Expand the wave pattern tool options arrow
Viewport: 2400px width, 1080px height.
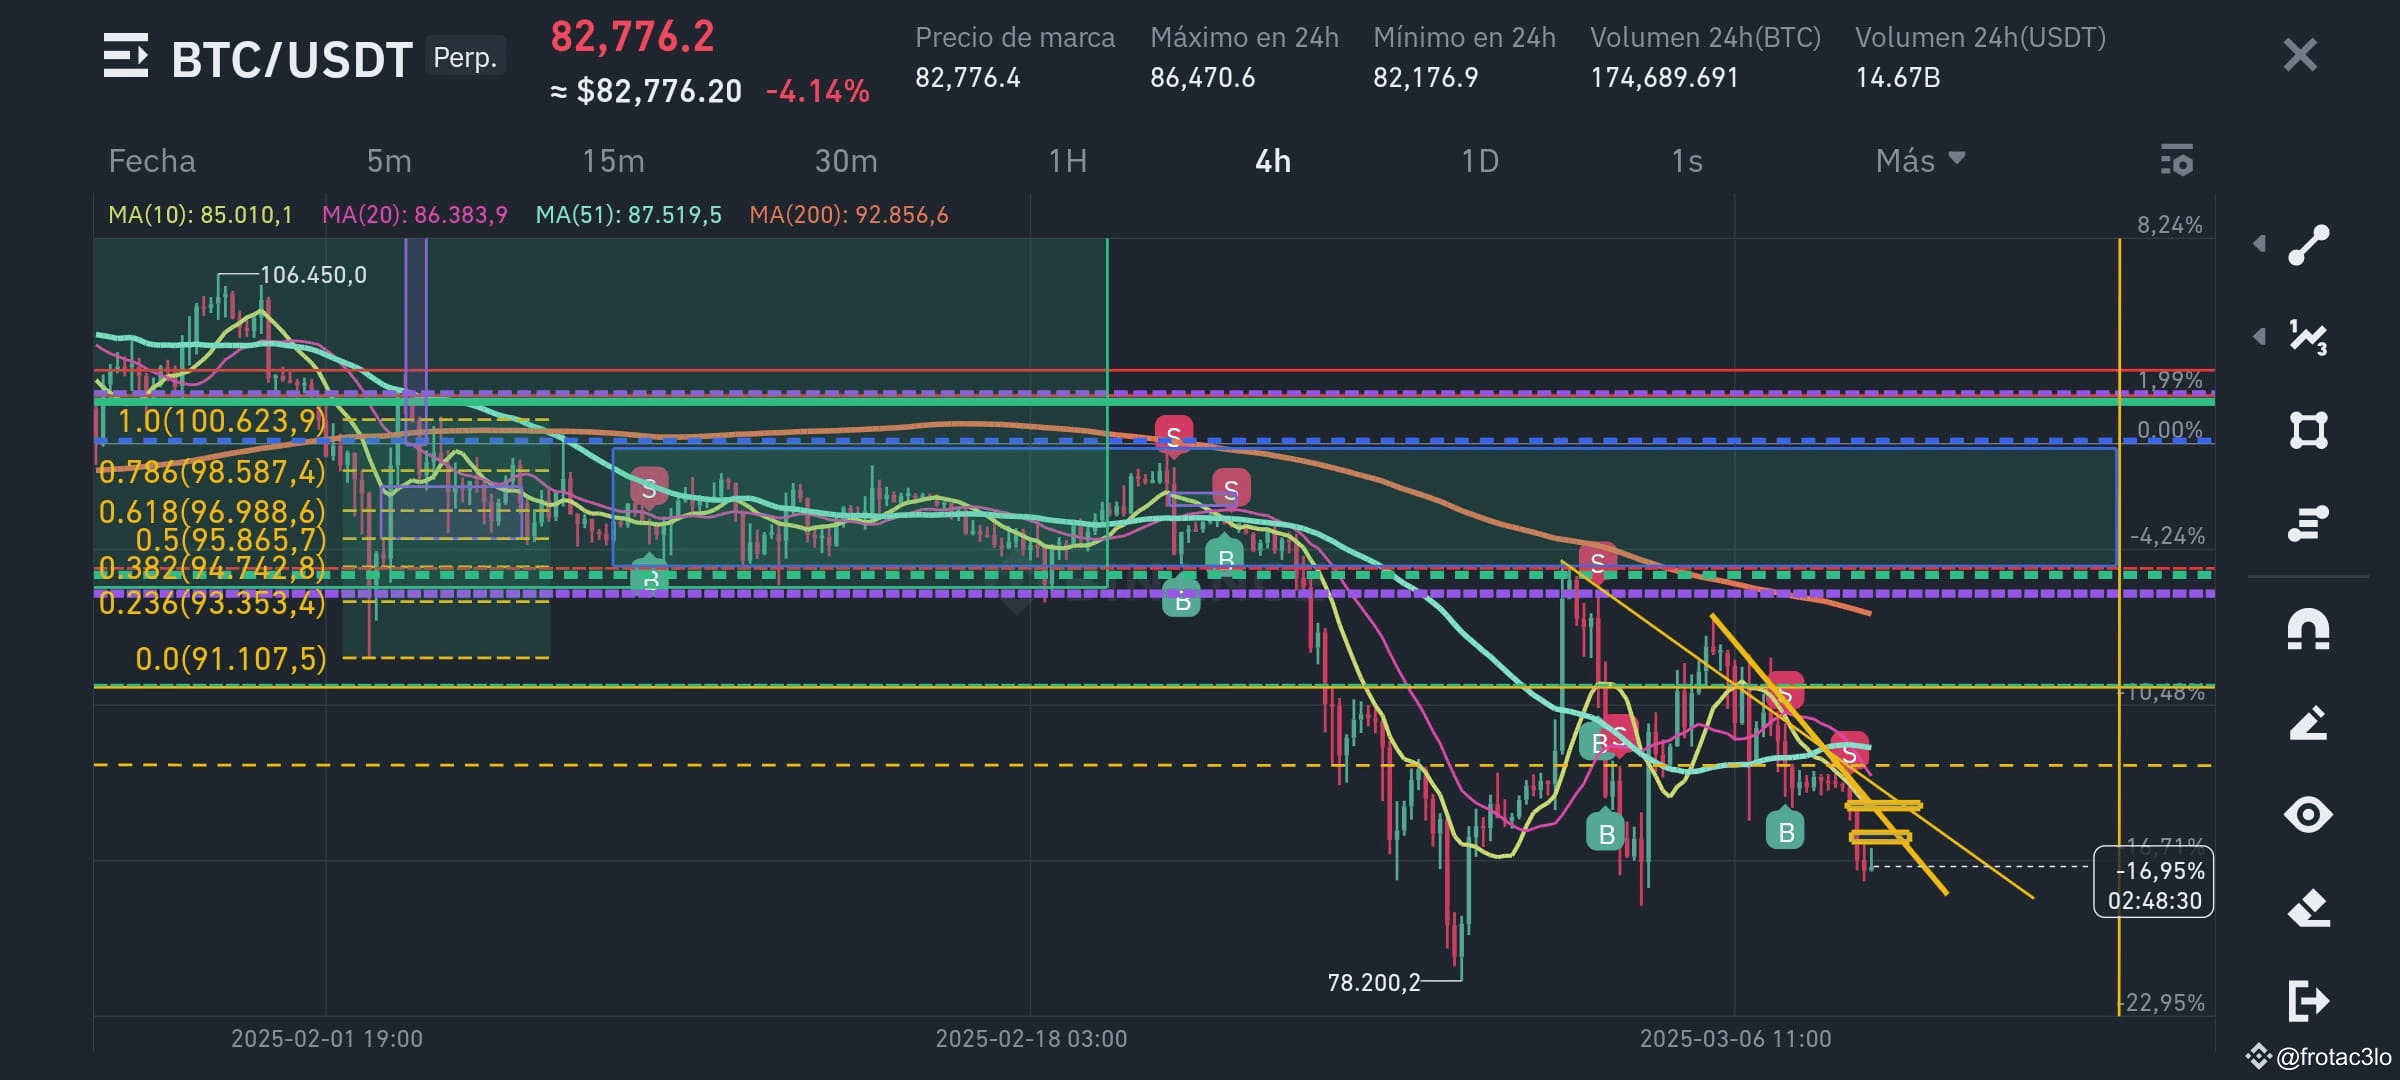click(x=2259, y=337)
